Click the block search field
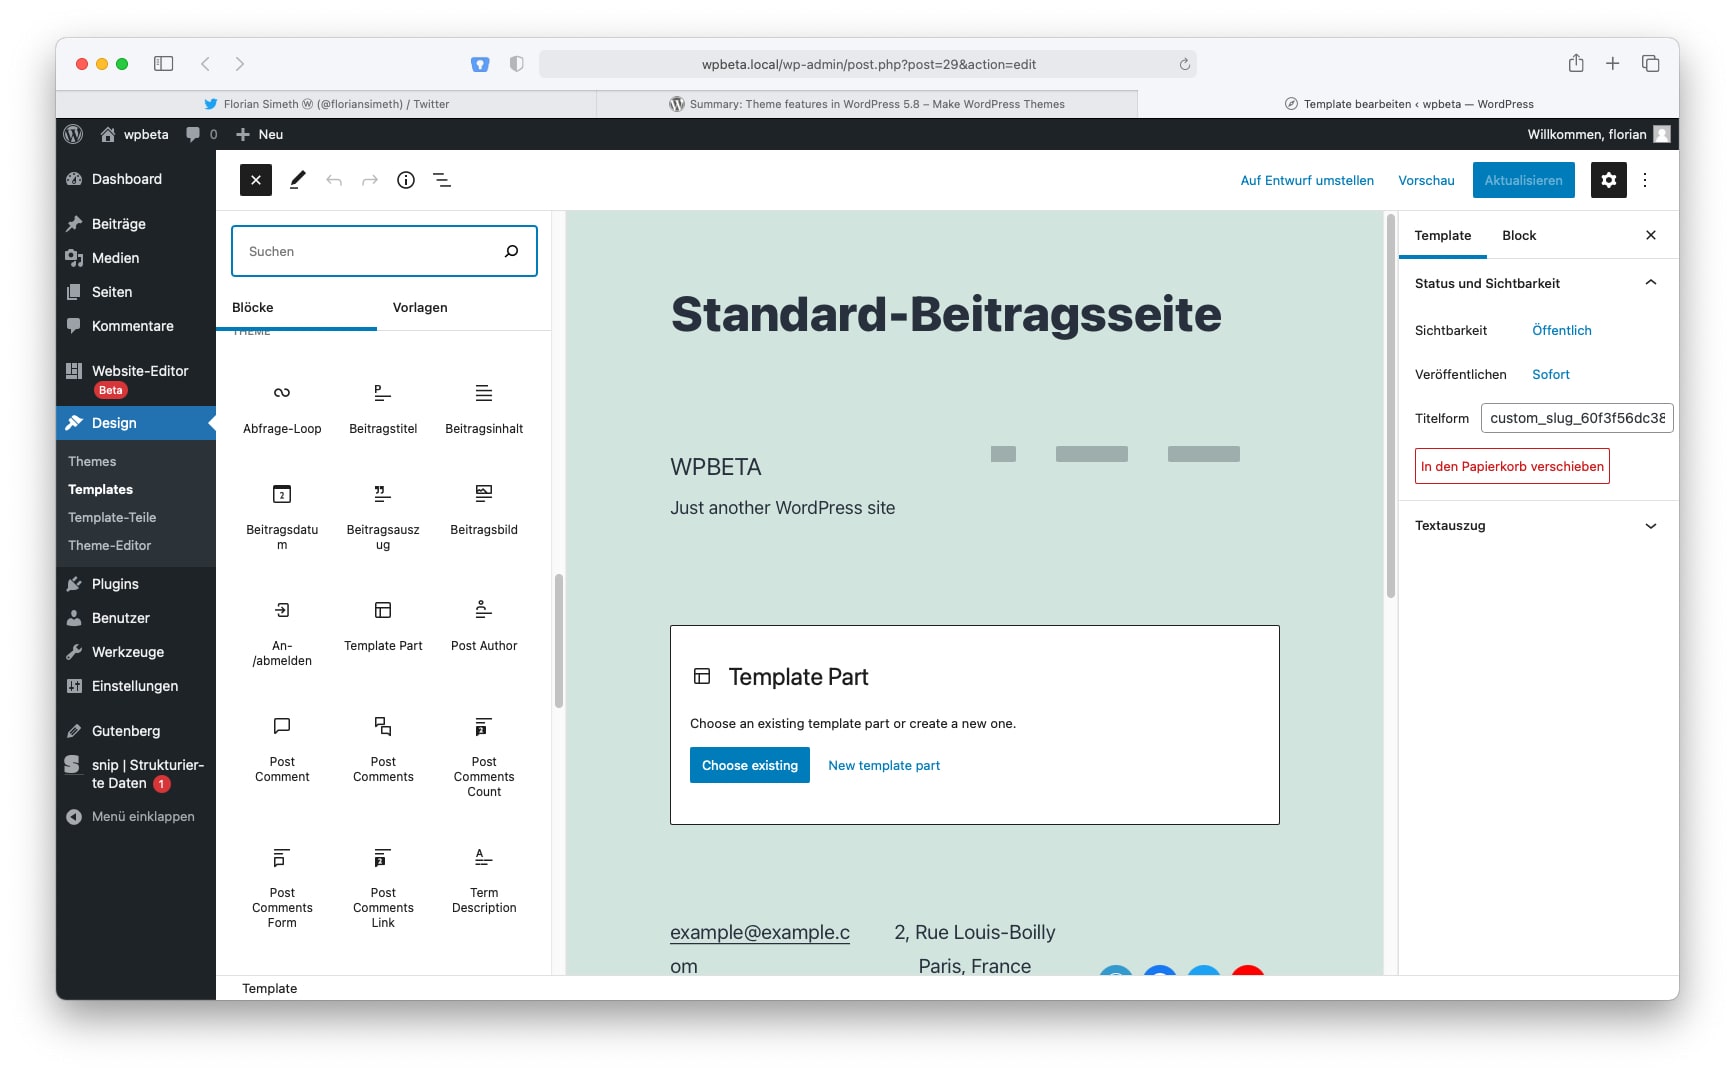This screenshot has height=1074, width=1735. tap(370, 252)
